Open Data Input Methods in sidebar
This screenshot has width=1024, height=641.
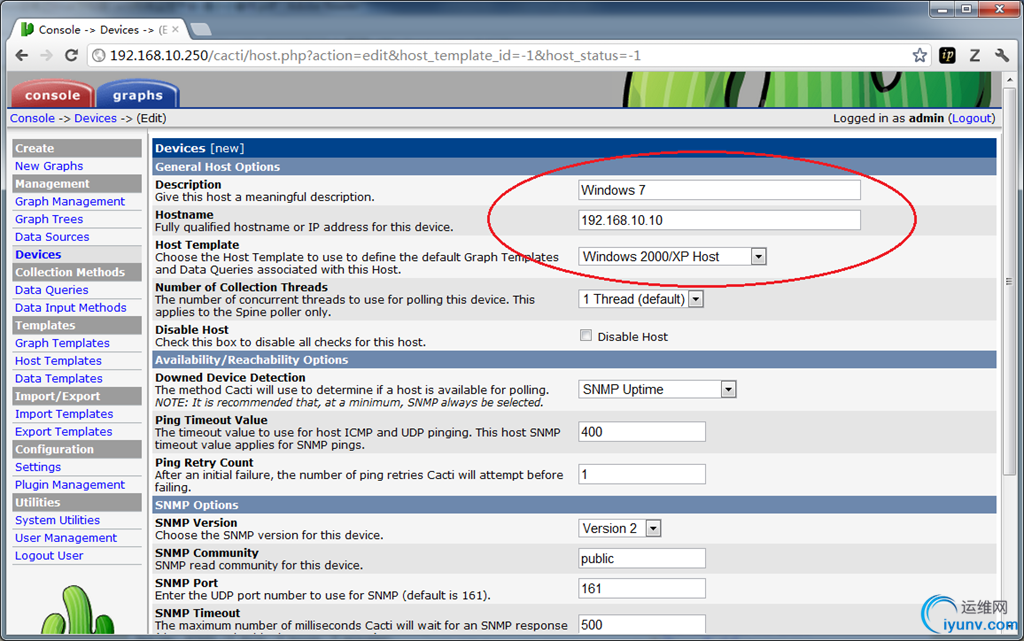pyautogui.click(x=71, y=307)
